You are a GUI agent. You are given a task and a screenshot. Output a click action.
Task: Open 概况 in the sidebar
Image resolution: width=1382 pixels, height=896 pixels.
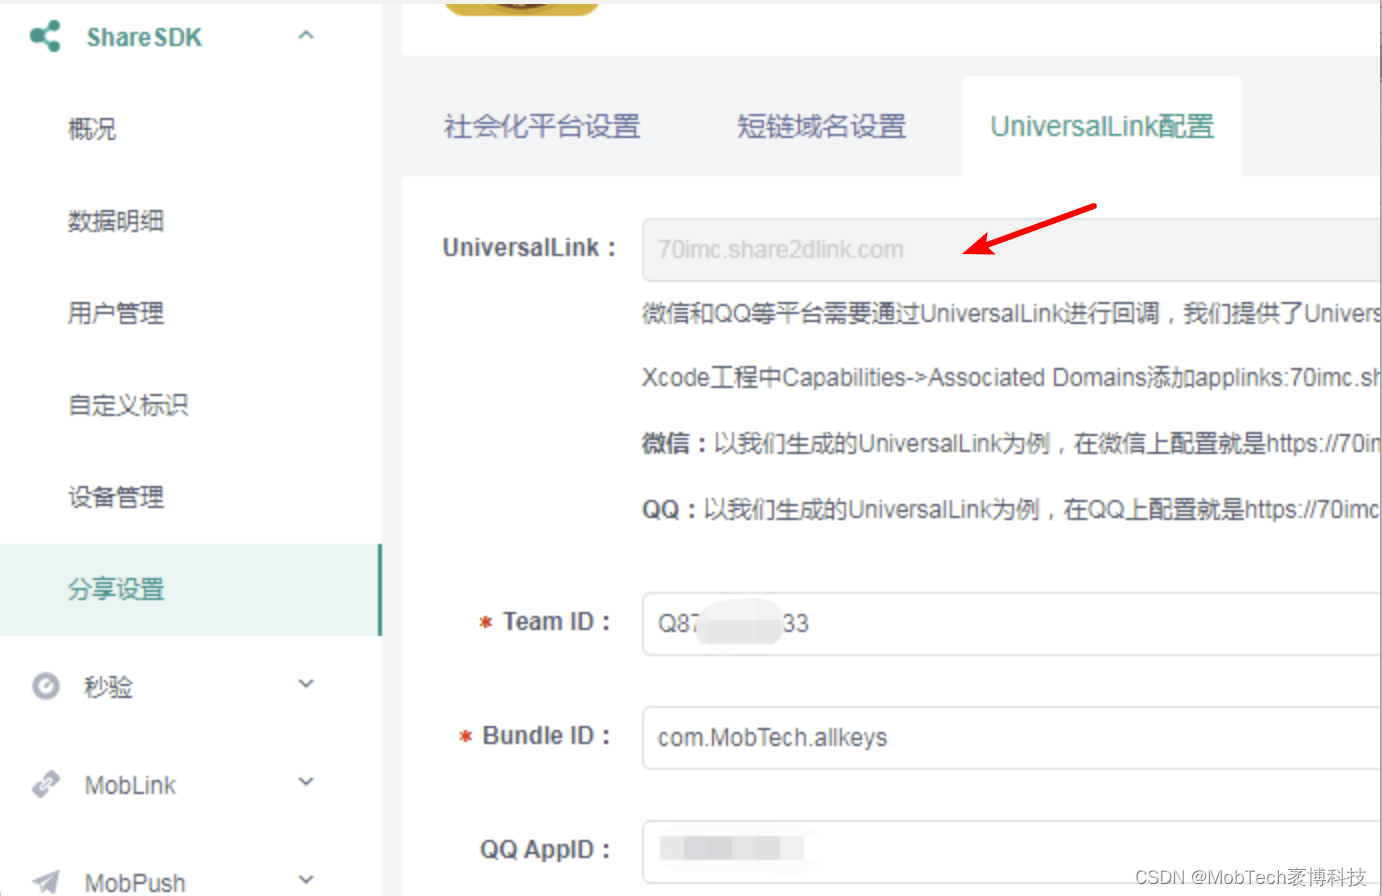pos(92,129)
